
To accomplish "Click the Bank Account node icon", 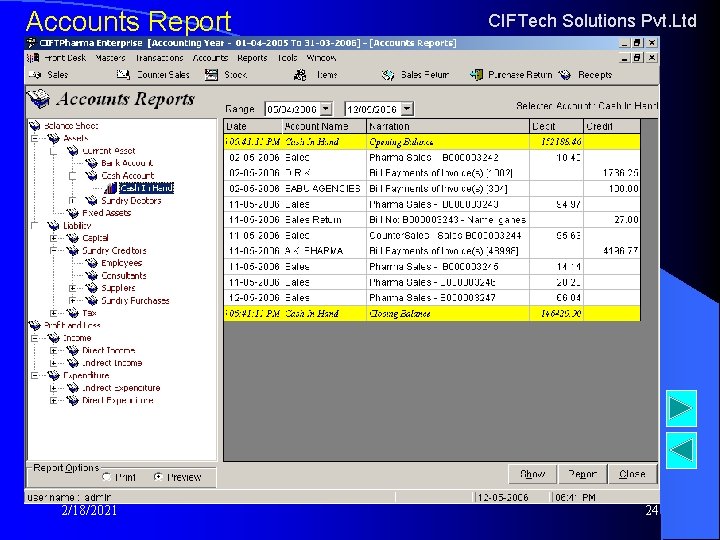I will click(x=92, y=163).
